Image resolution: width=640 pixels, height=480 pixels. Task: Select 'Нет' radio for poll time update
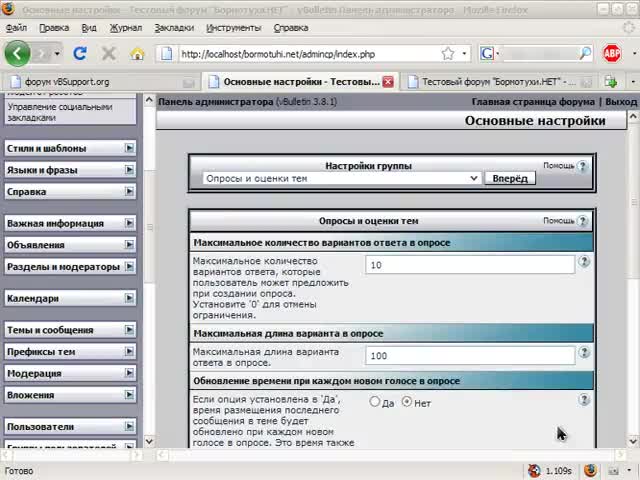click(407, 402)
